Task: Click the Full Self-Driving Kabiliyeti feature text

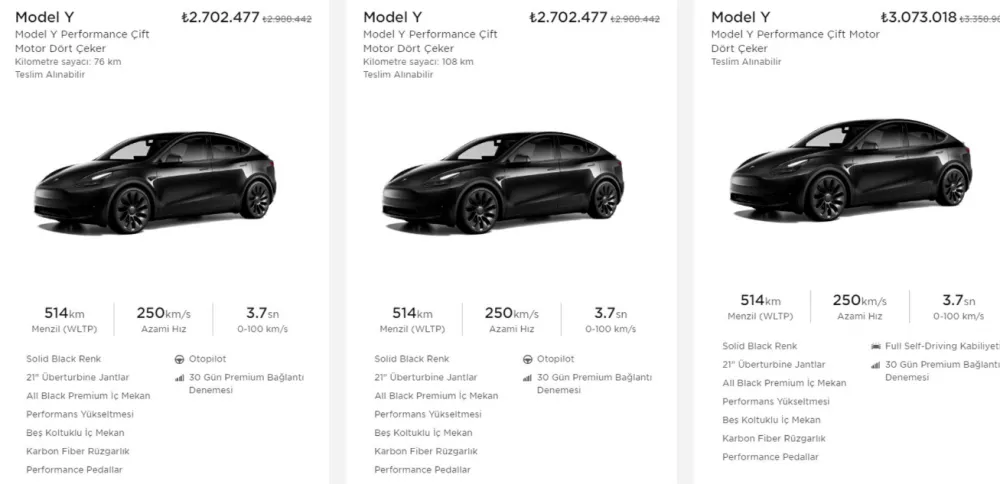Action: (x=942, y=346)
